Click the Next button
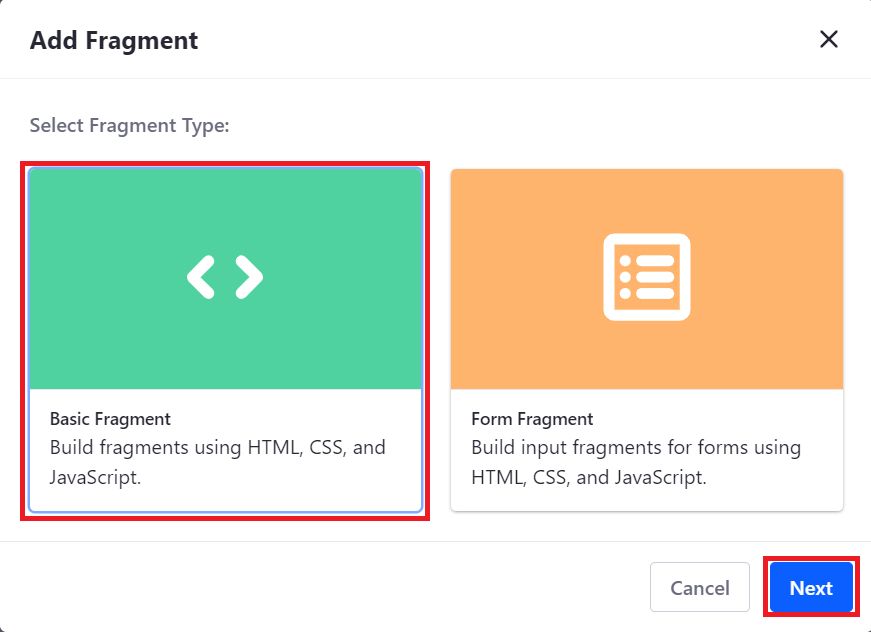 [811, 588]
